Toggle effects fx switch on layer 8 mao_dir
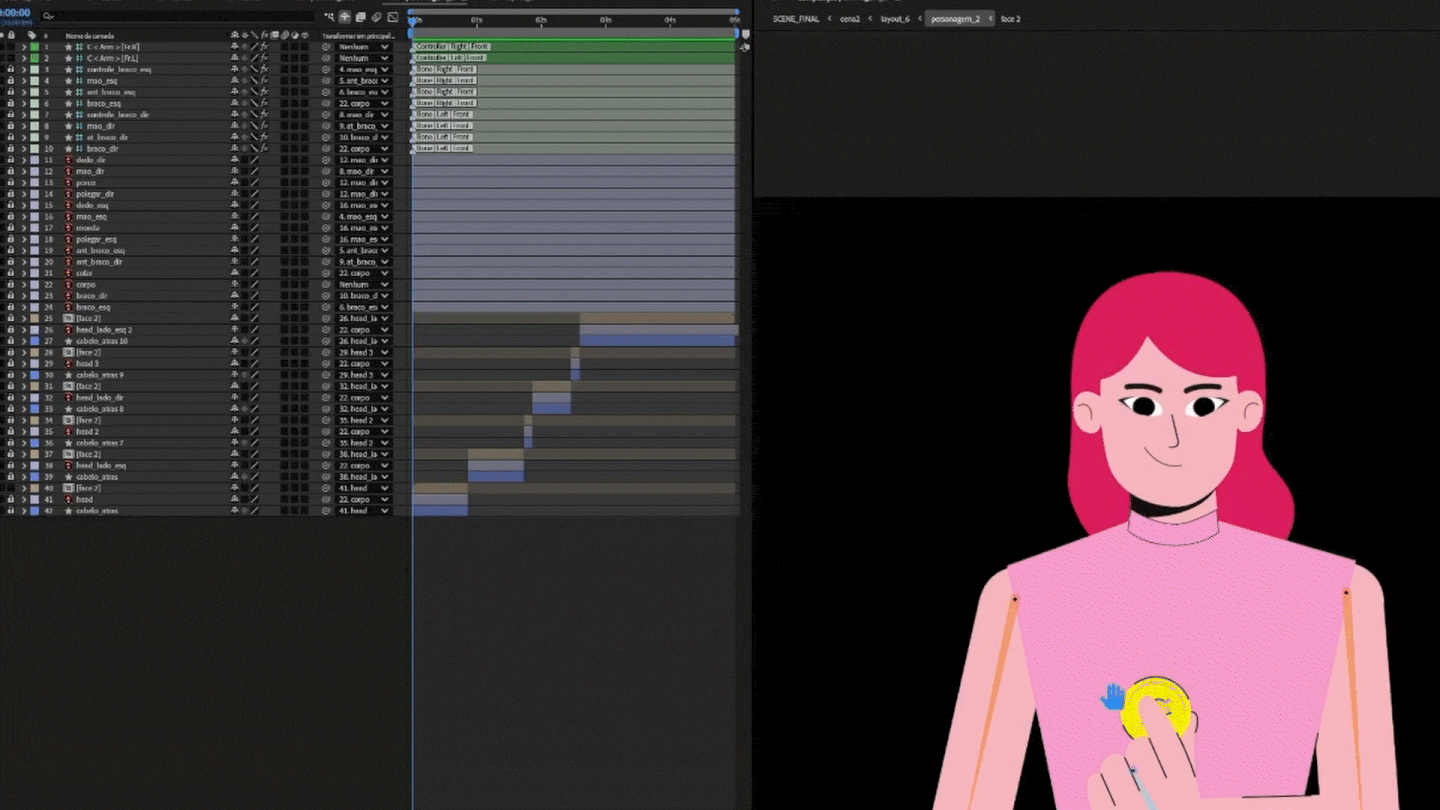 (264, 126)
